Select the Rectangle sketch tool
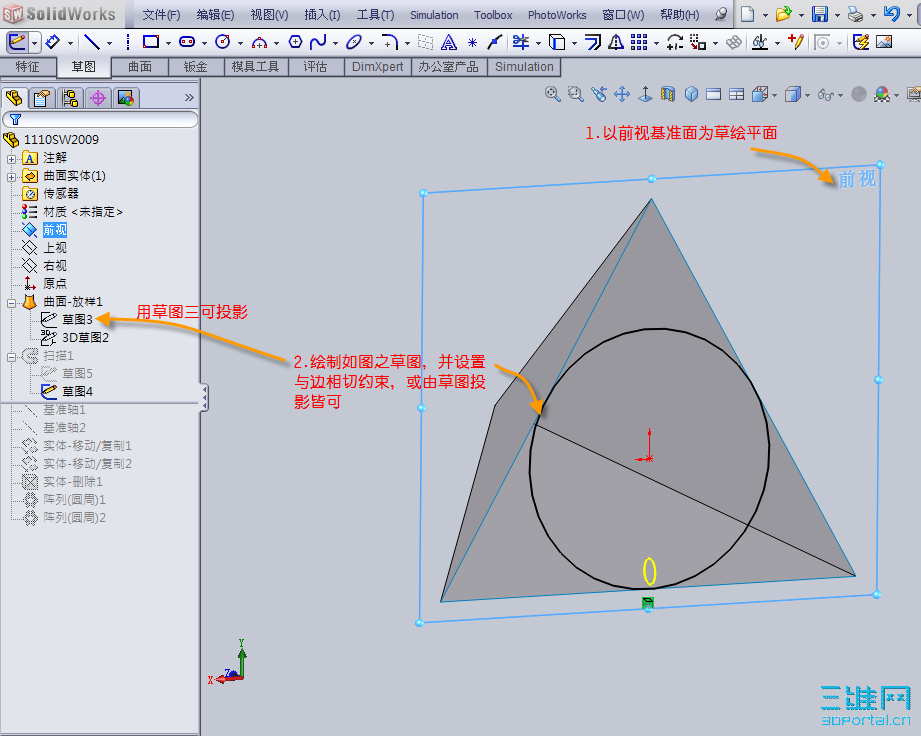Viewport: 921px width, 736px height. point(151,42)
